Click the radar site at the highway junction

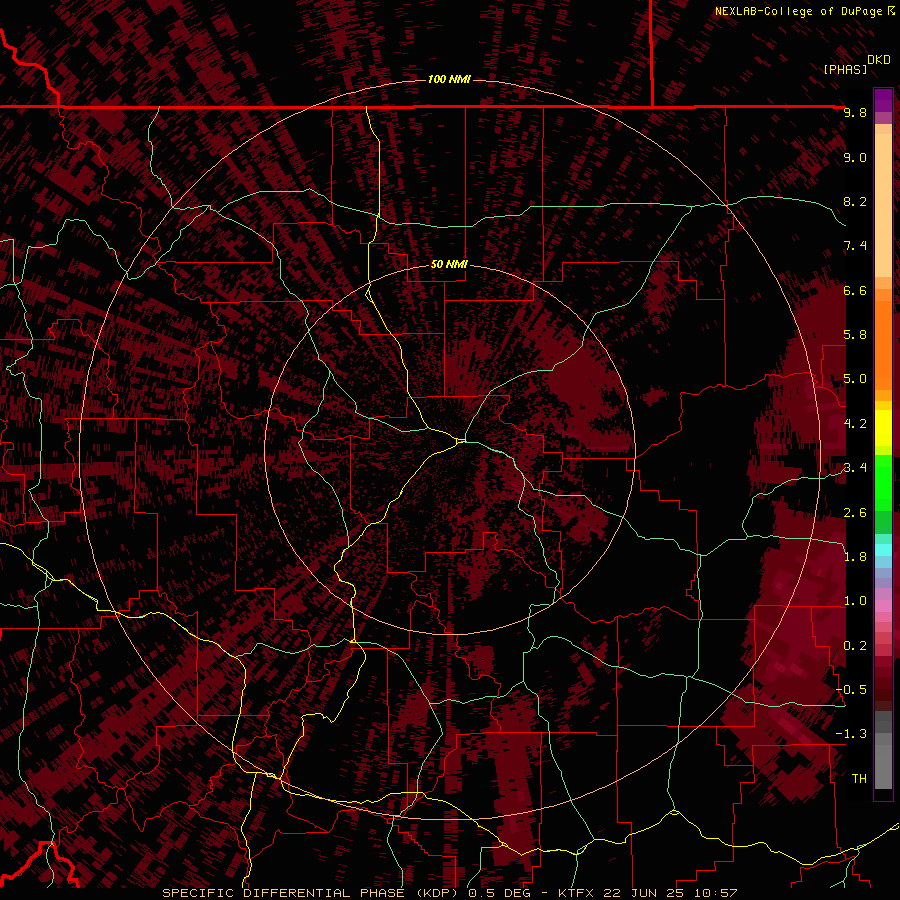pyautogui.click(x=461, y=441)
